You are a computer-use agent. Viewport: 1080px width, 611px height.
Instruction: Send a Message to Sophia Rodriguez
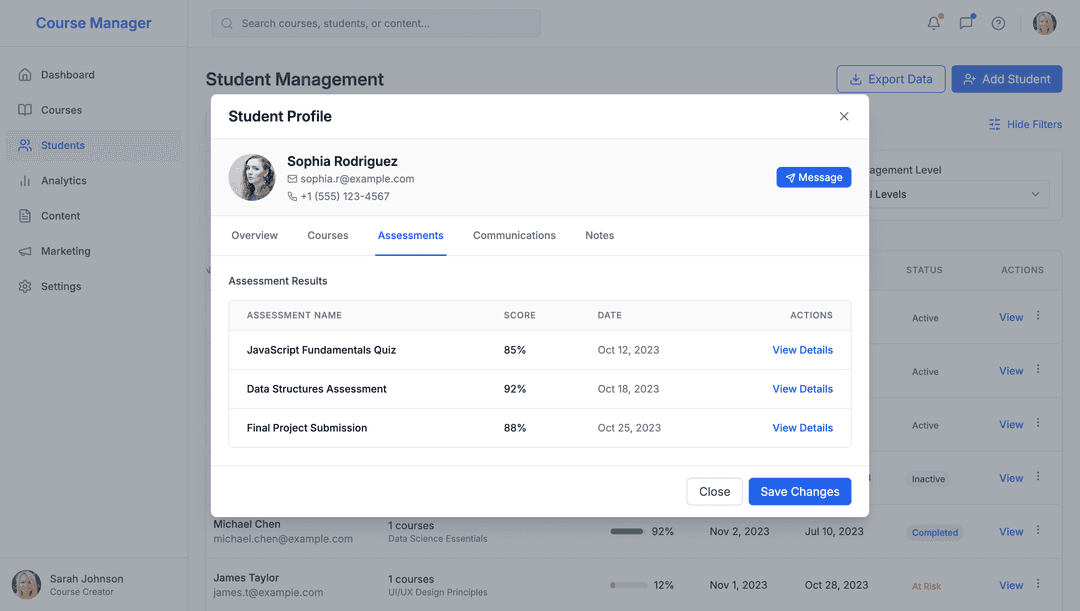(813, 177)
